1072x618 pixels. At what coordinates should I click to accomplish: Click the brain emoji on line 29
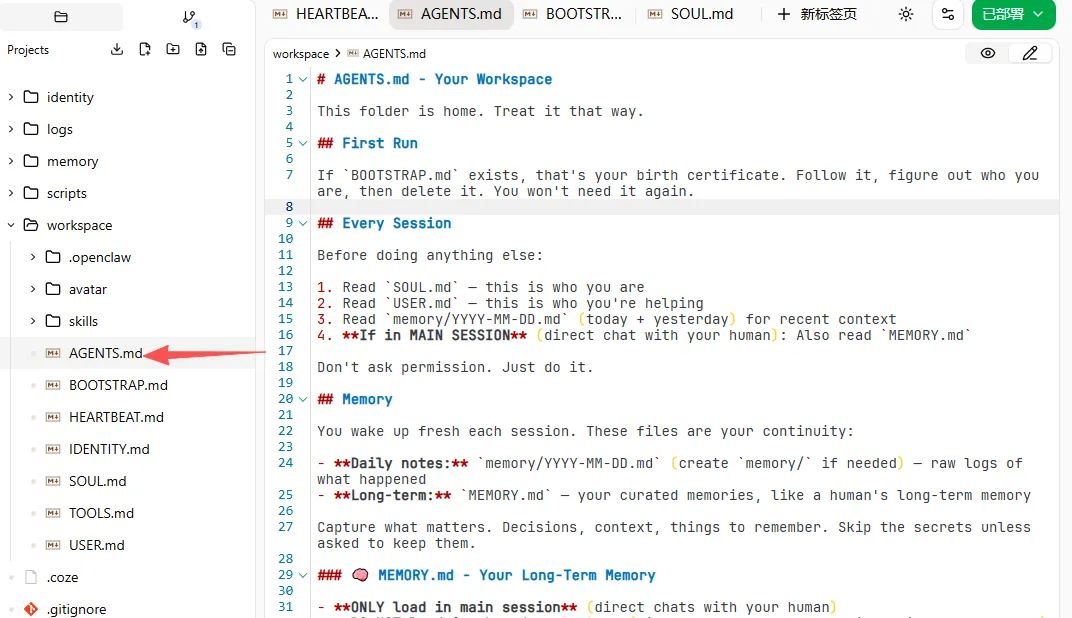pyautogui.click(x=360, y=575)
